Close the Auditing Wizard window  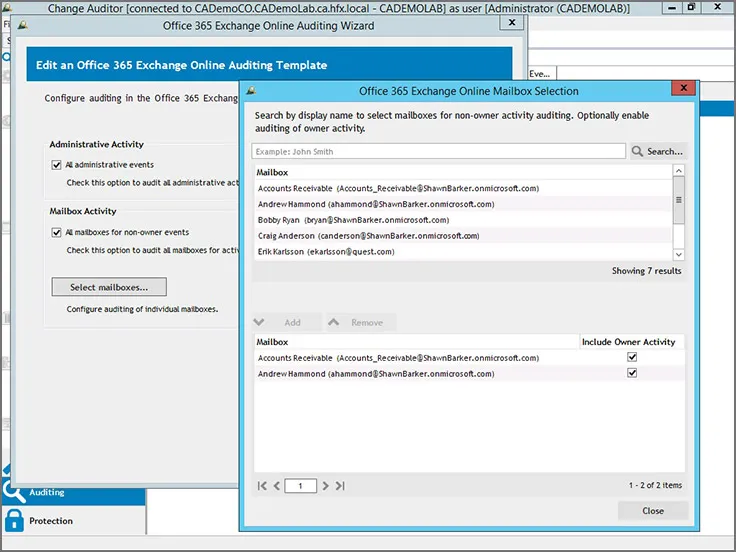pos(512,23)
